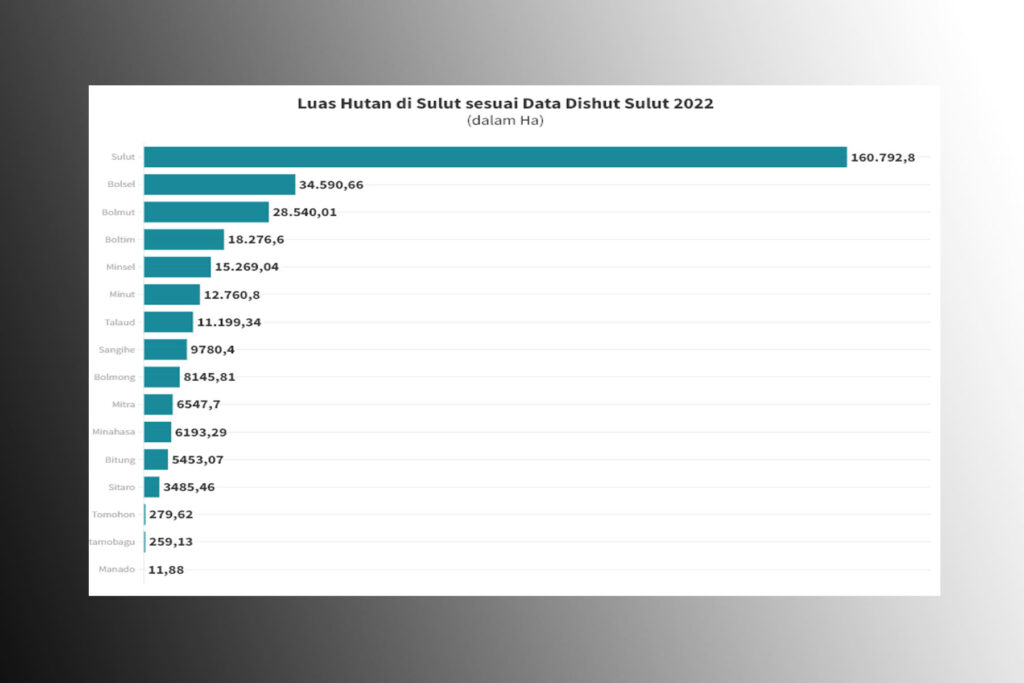Select the "Bolmong" axis label

[x=114, y=377]
